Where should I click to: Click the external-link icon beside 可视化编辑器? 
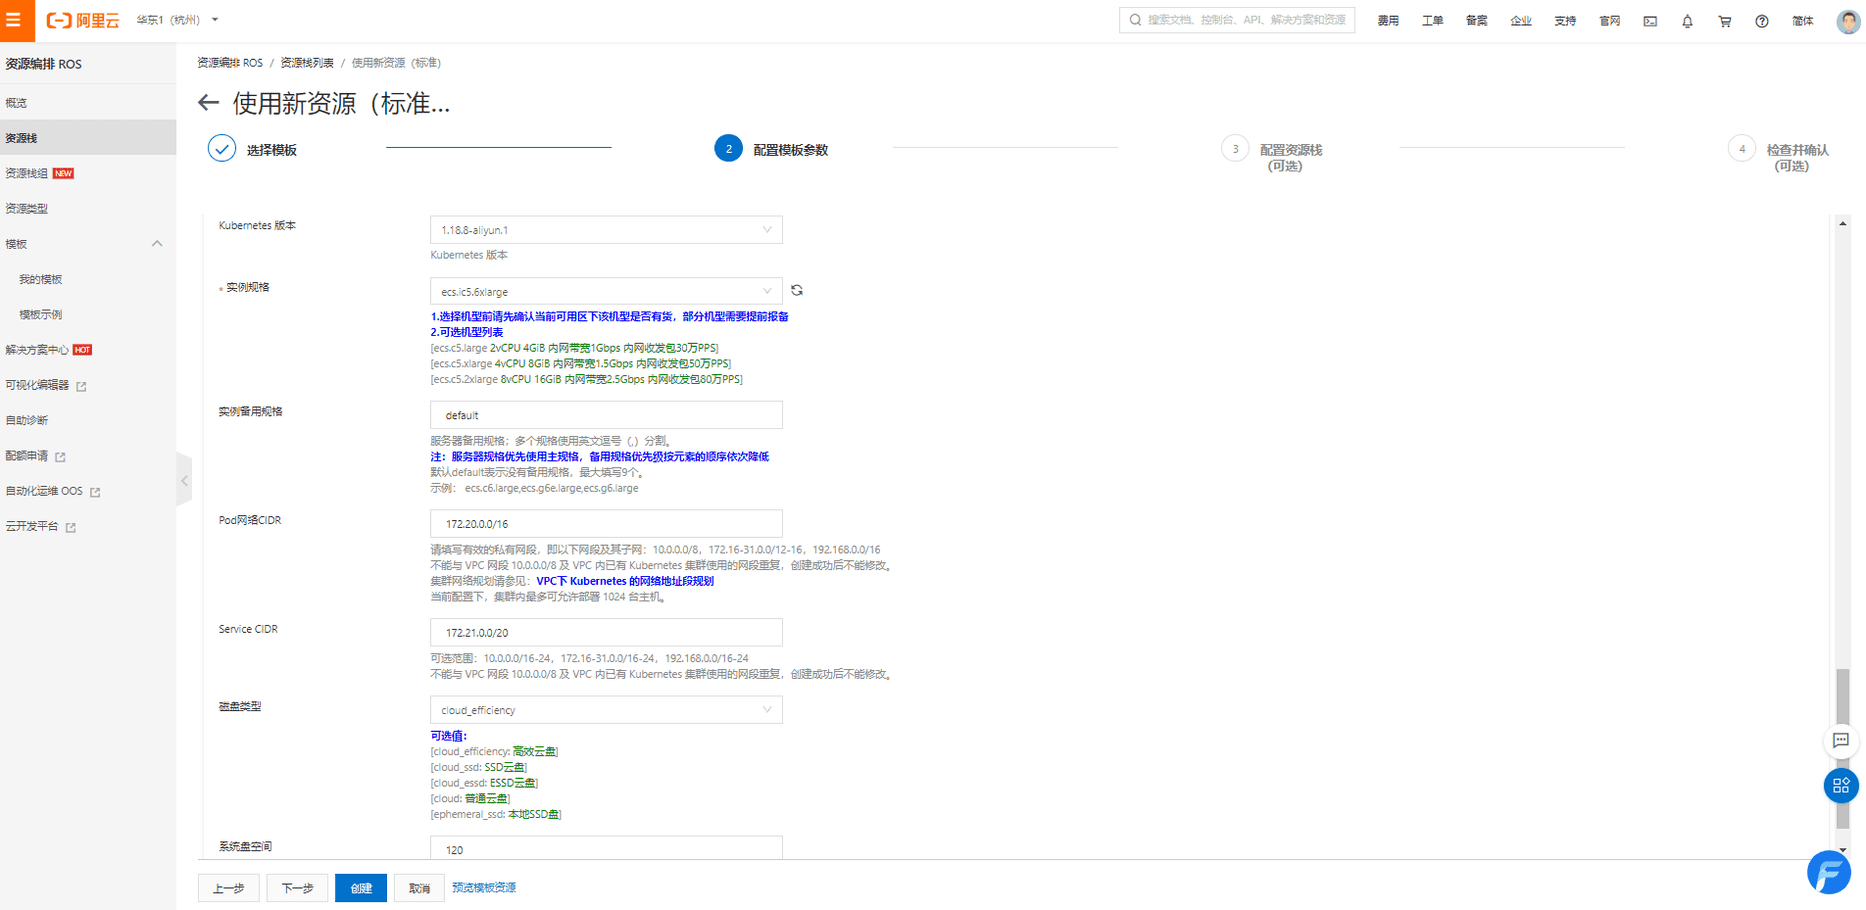pyautogui.click(x=82, y=386)
